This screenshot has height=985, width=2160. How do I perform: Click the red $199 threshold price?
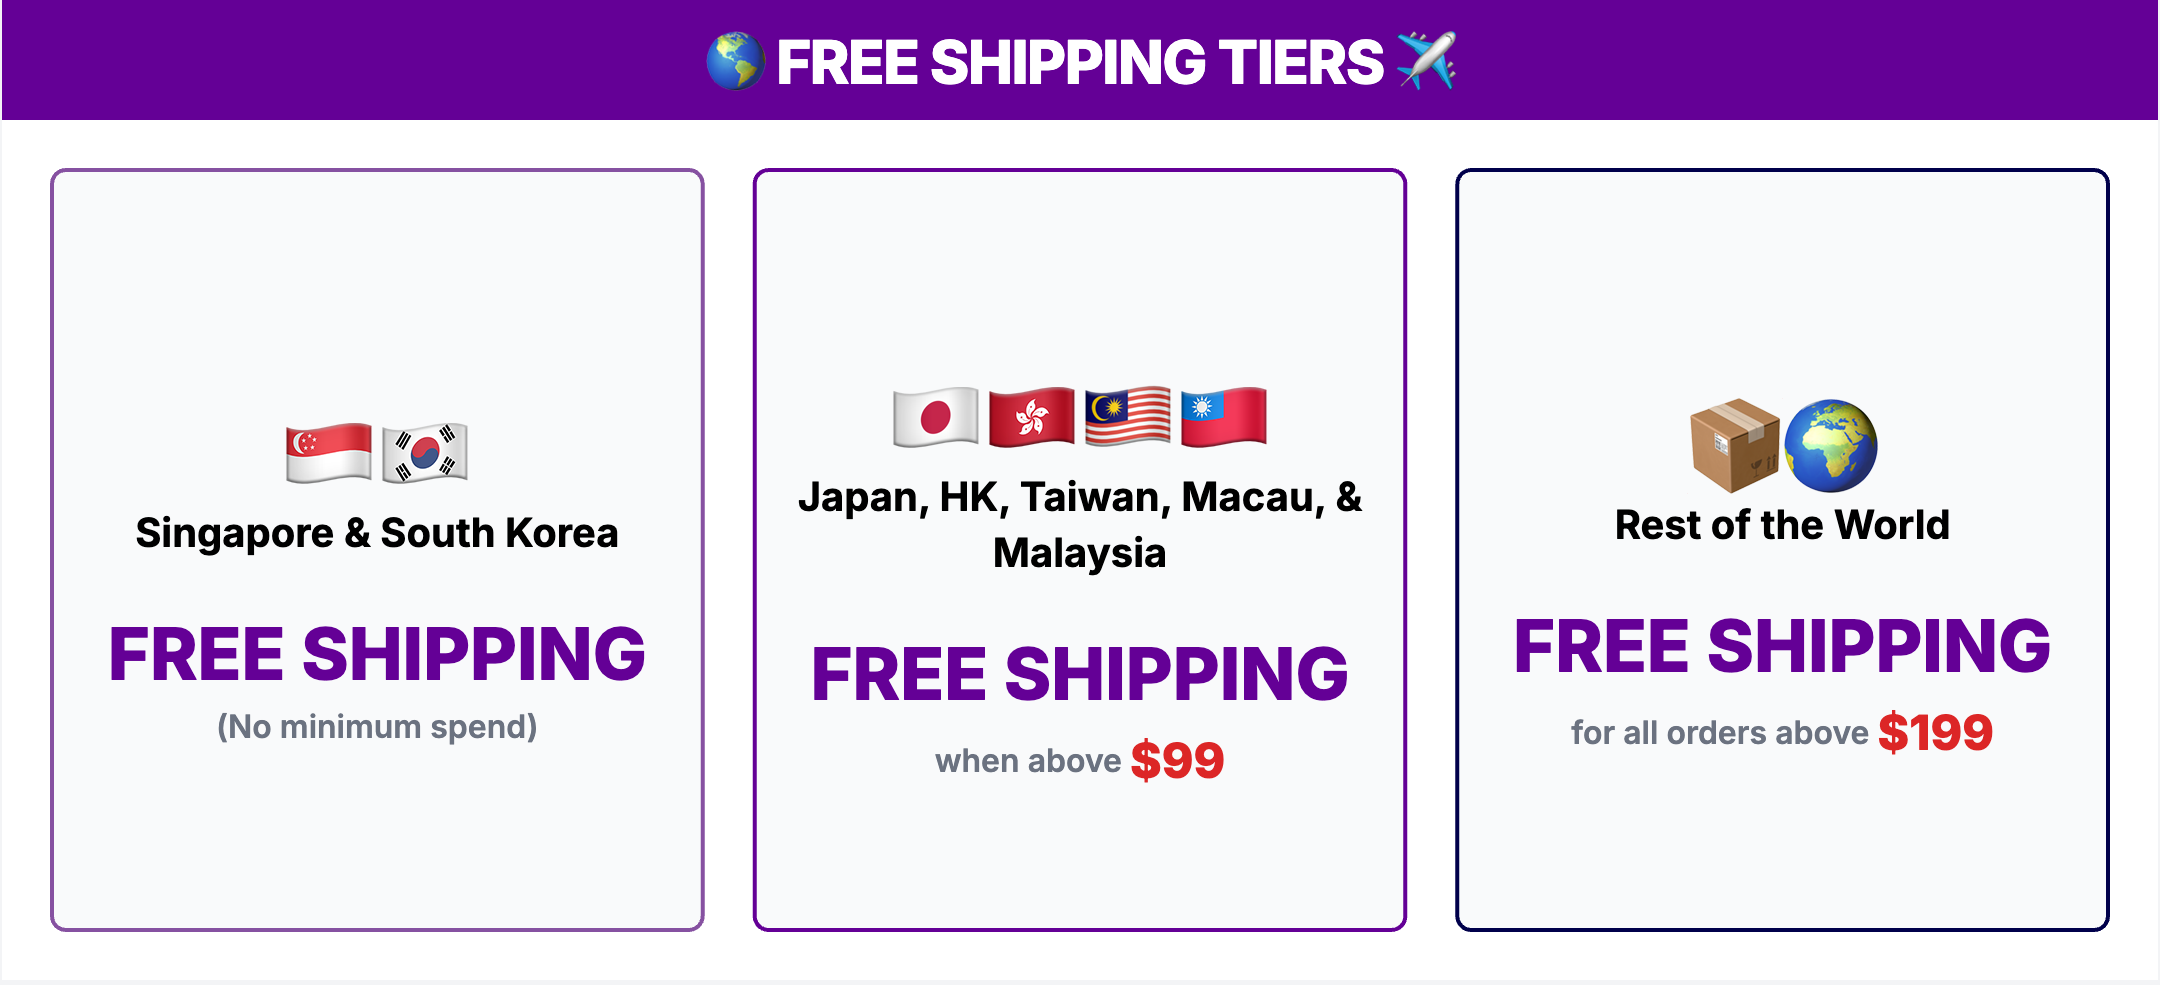(x=1935, y=733)
